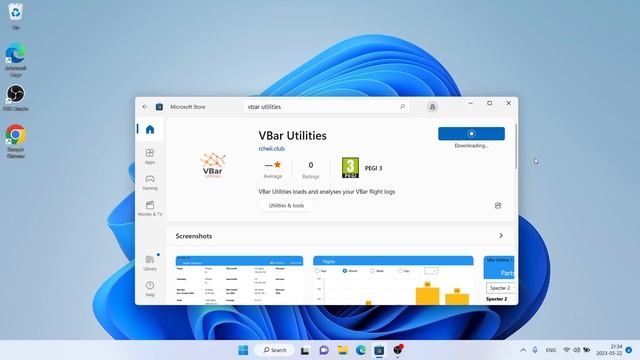Image resolution: width=640 pixels, height=360 pixels.
Task: Click the ENG language indicator
Action: click(551, 350)
